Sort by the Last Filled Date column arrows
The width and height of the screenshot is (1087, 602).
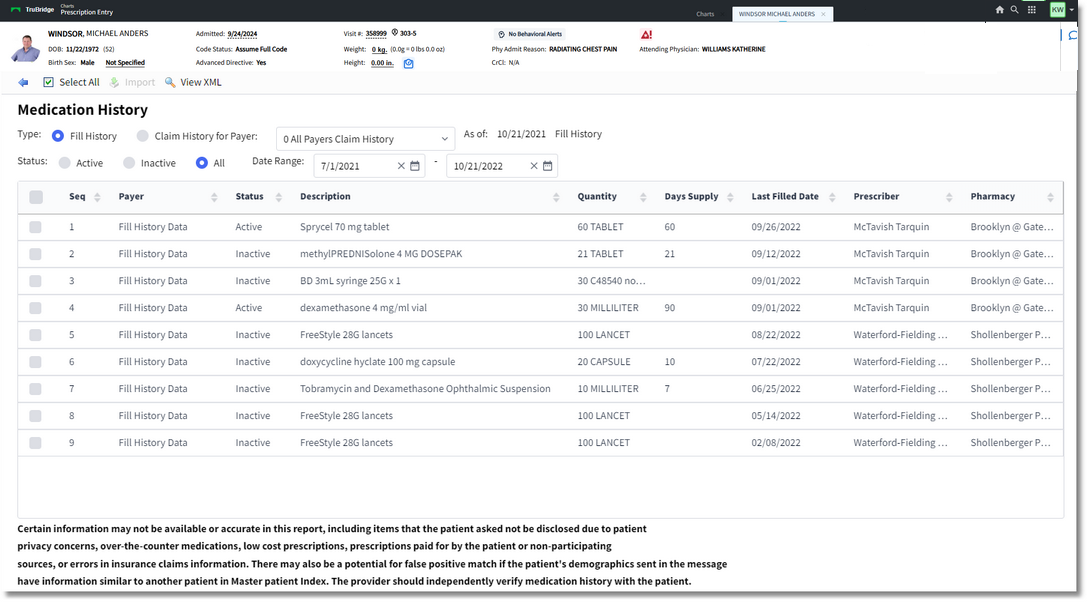832,197
